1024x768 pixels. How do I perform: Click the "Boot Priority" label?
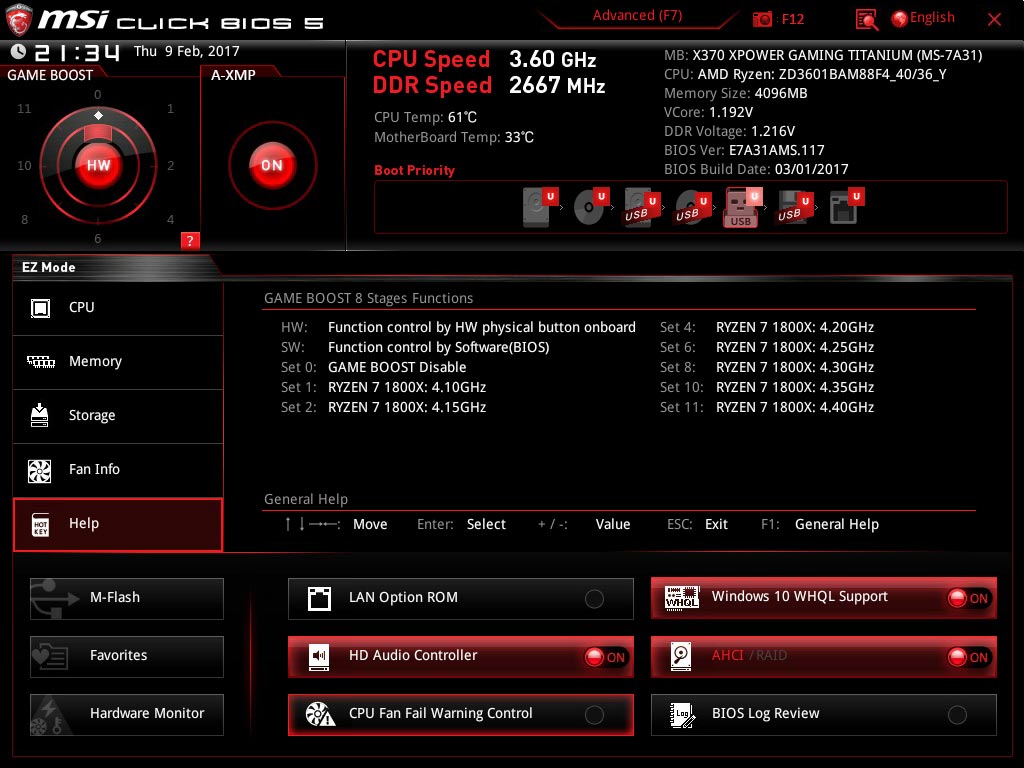click(x=415, y=170)
